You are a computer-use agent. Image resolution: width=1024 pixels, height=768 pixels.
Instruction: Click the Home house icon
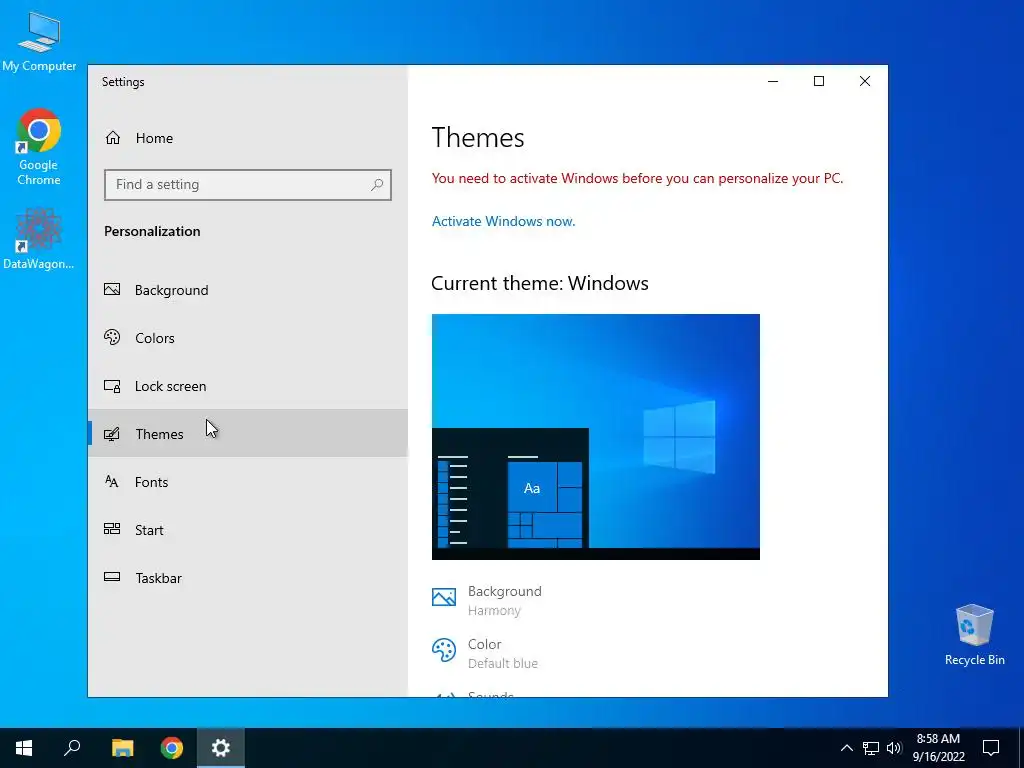pos(113,138)
